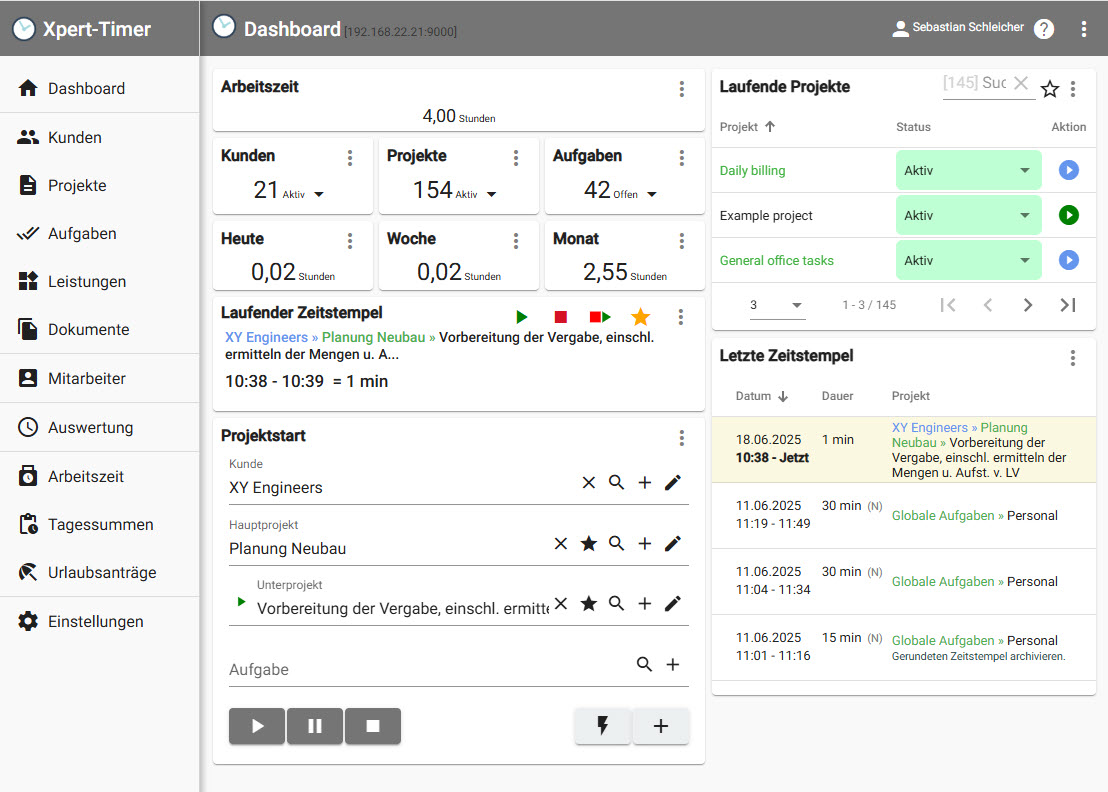
Task: Open status dropdown for Example project
Action: [968, 215]
